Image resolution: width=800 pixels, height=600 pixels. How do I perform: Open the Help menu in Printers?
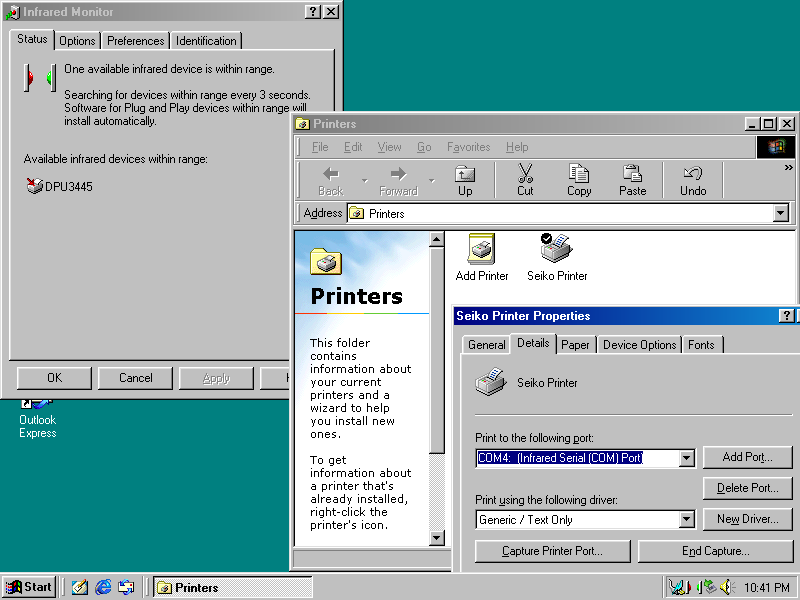pos(517,147)
